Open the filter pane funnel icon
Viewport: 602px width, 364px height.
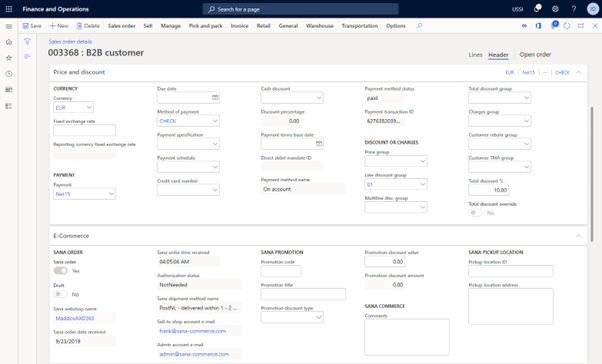coord(27,41)
